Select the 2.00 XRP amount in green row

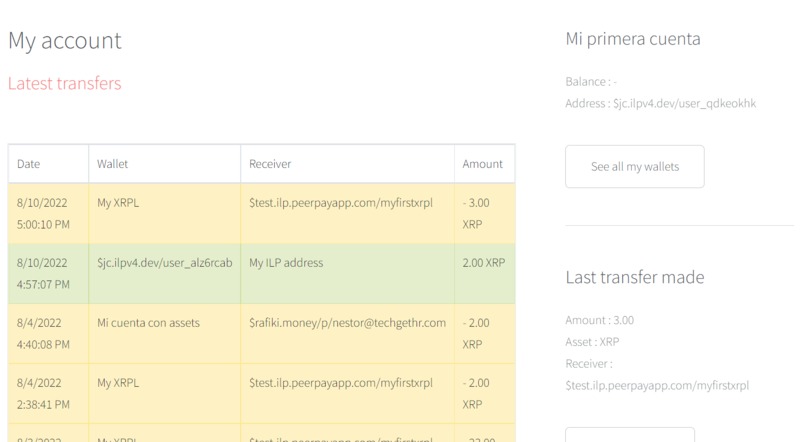[484, 263]
